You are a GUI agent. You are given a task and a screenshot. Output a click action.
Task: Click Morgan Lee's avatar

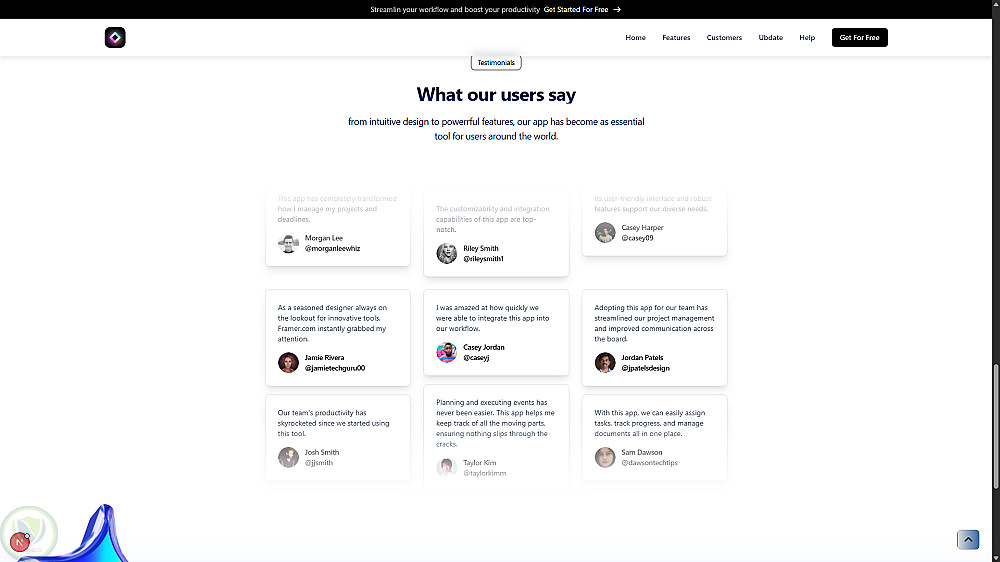click(x=288, y=243)
